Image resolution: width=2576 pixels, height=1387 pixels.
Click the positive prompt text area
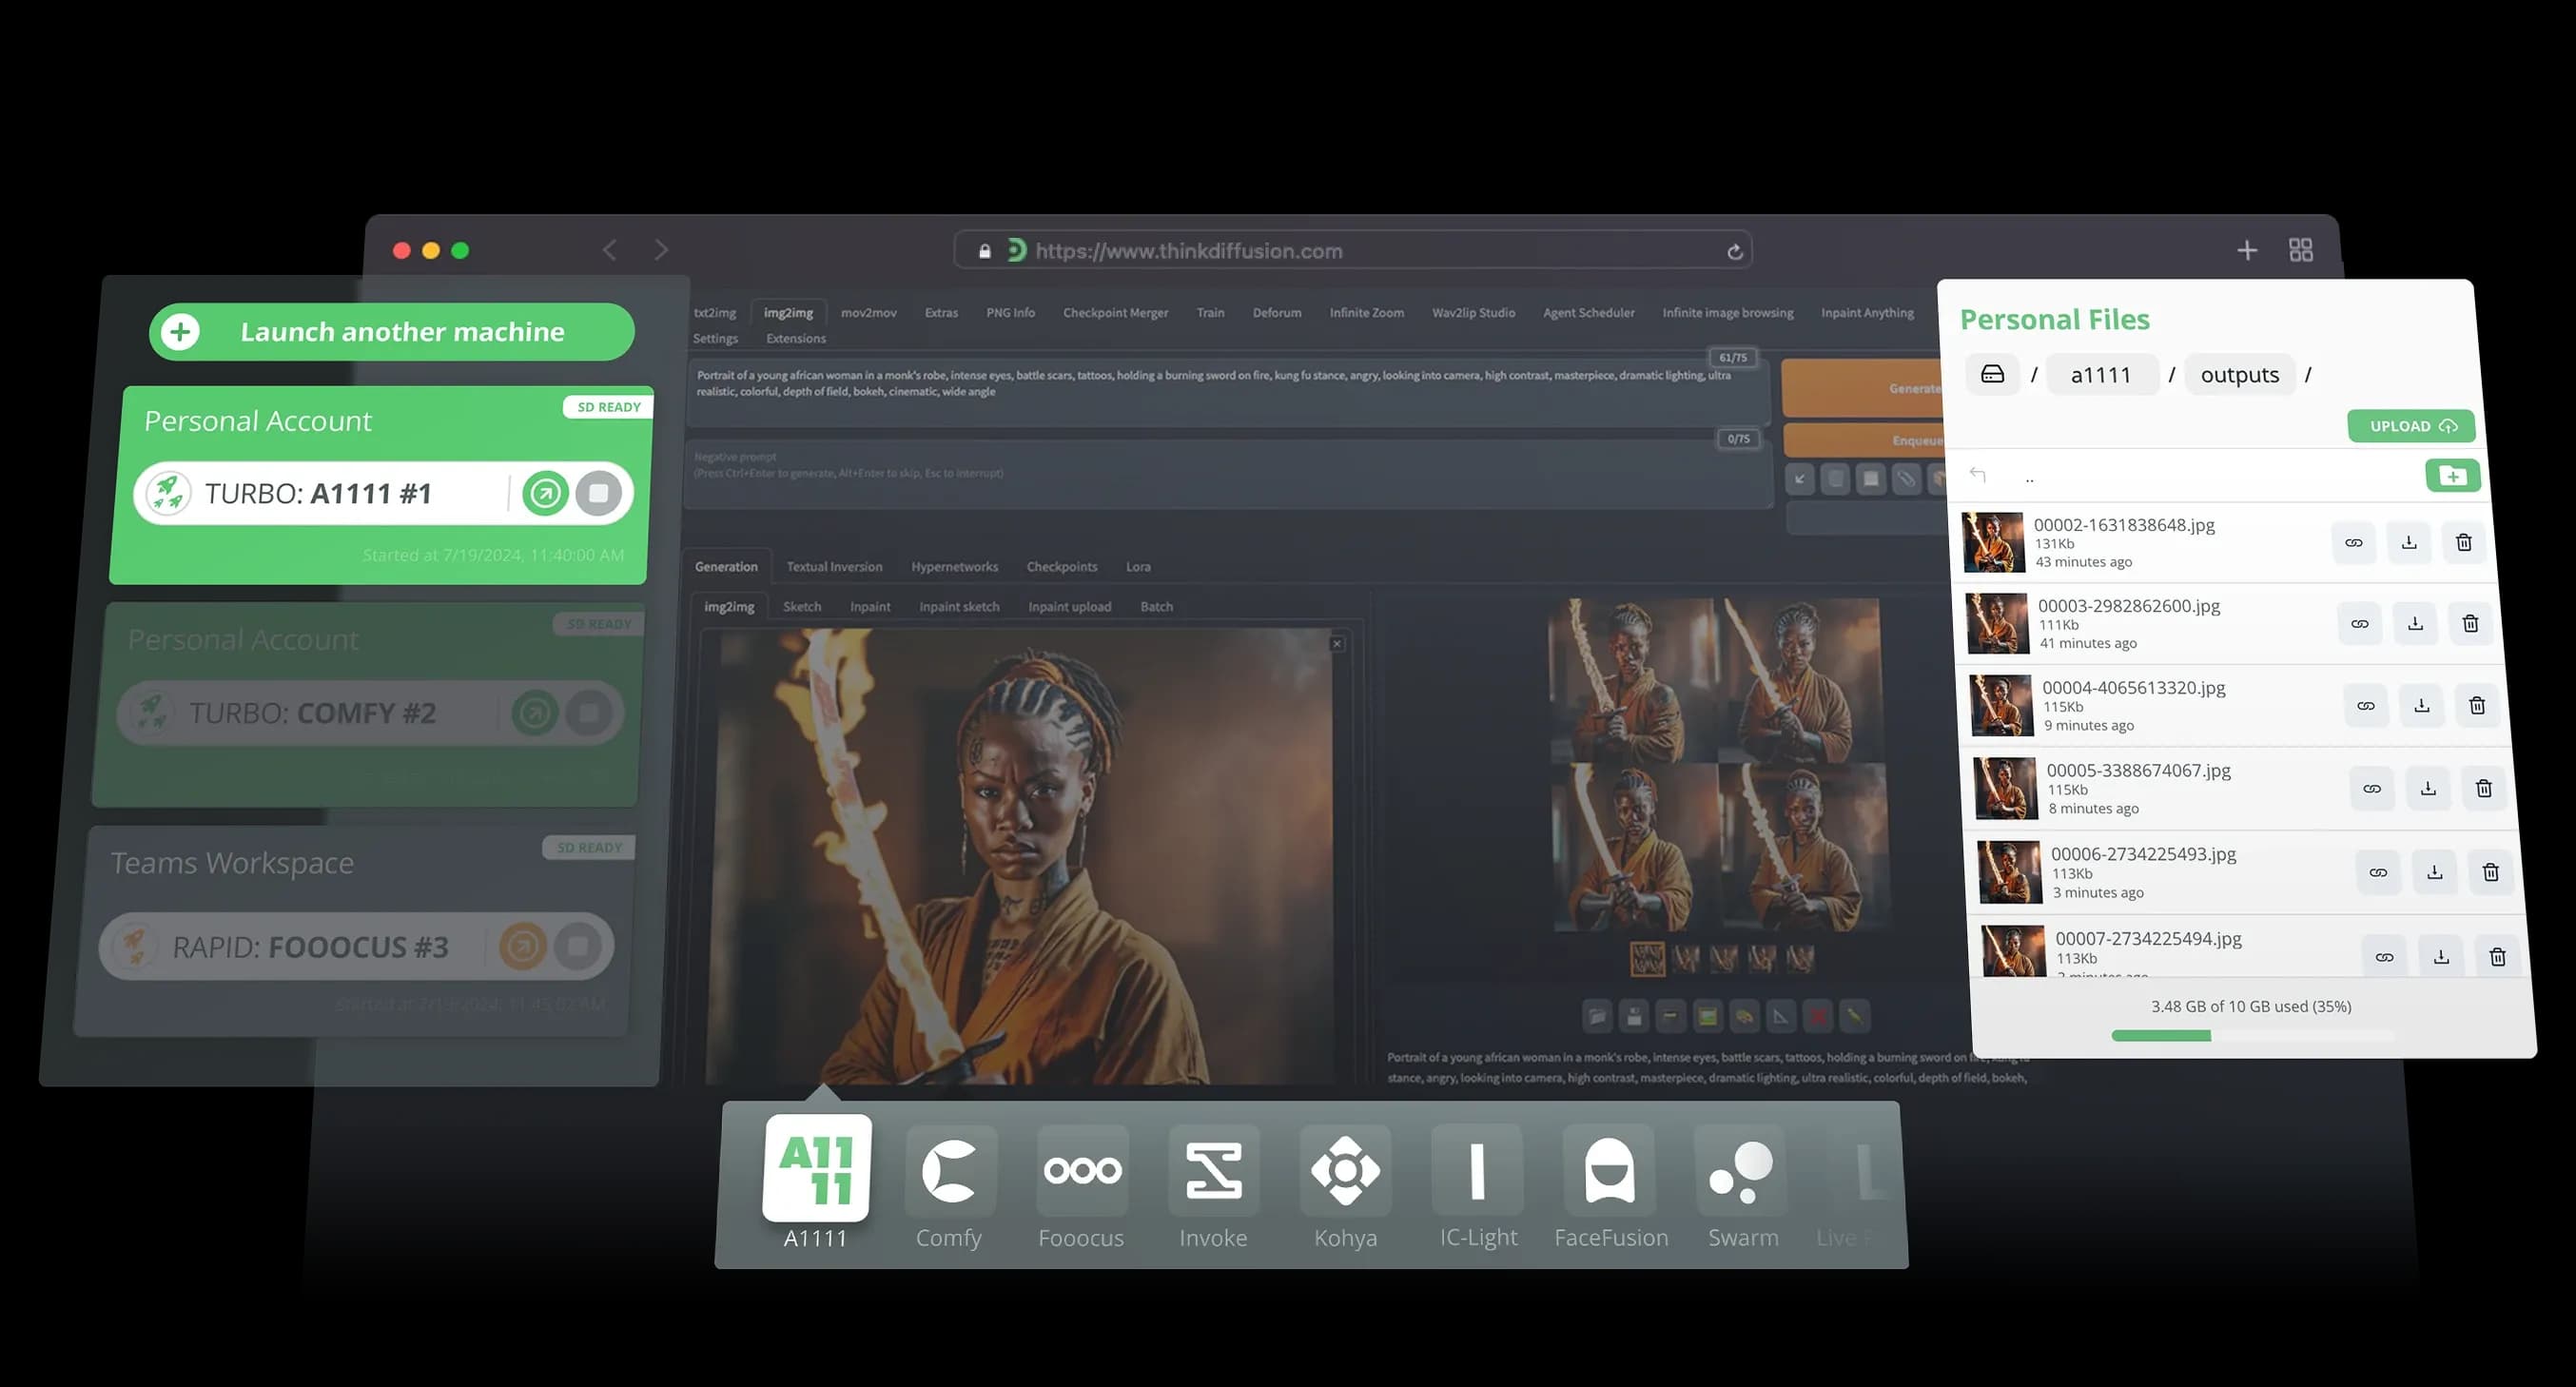[x=1226, y=392]
